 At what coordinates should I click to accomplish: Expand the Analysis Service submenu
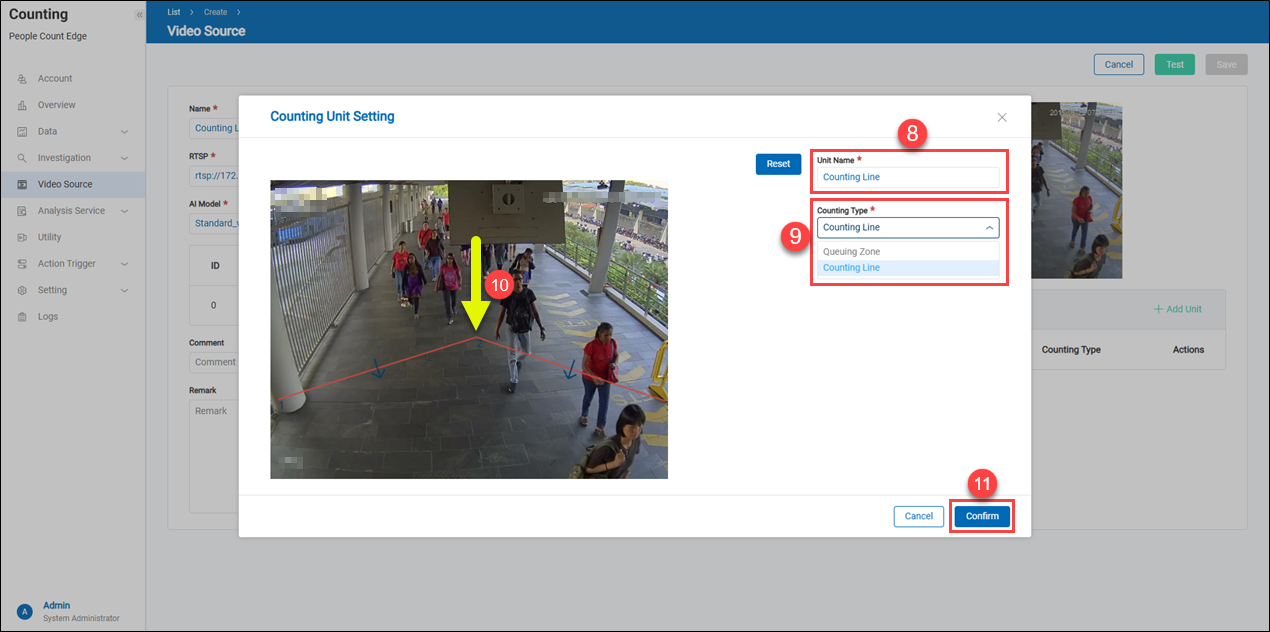click(x=125, y=211)
